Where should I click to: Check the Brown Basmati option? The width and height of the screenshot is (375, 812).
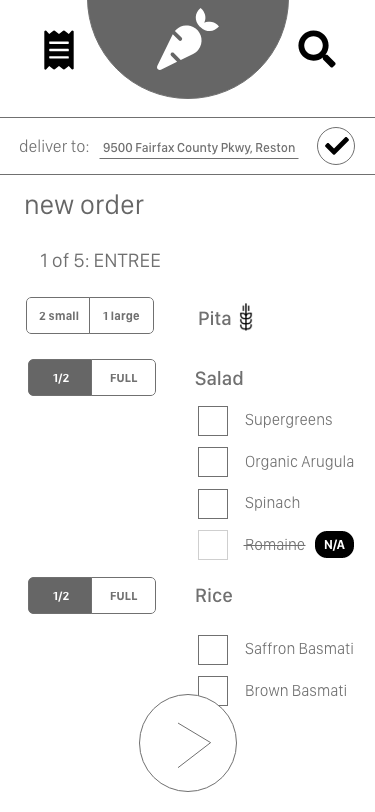click(213, 691)
